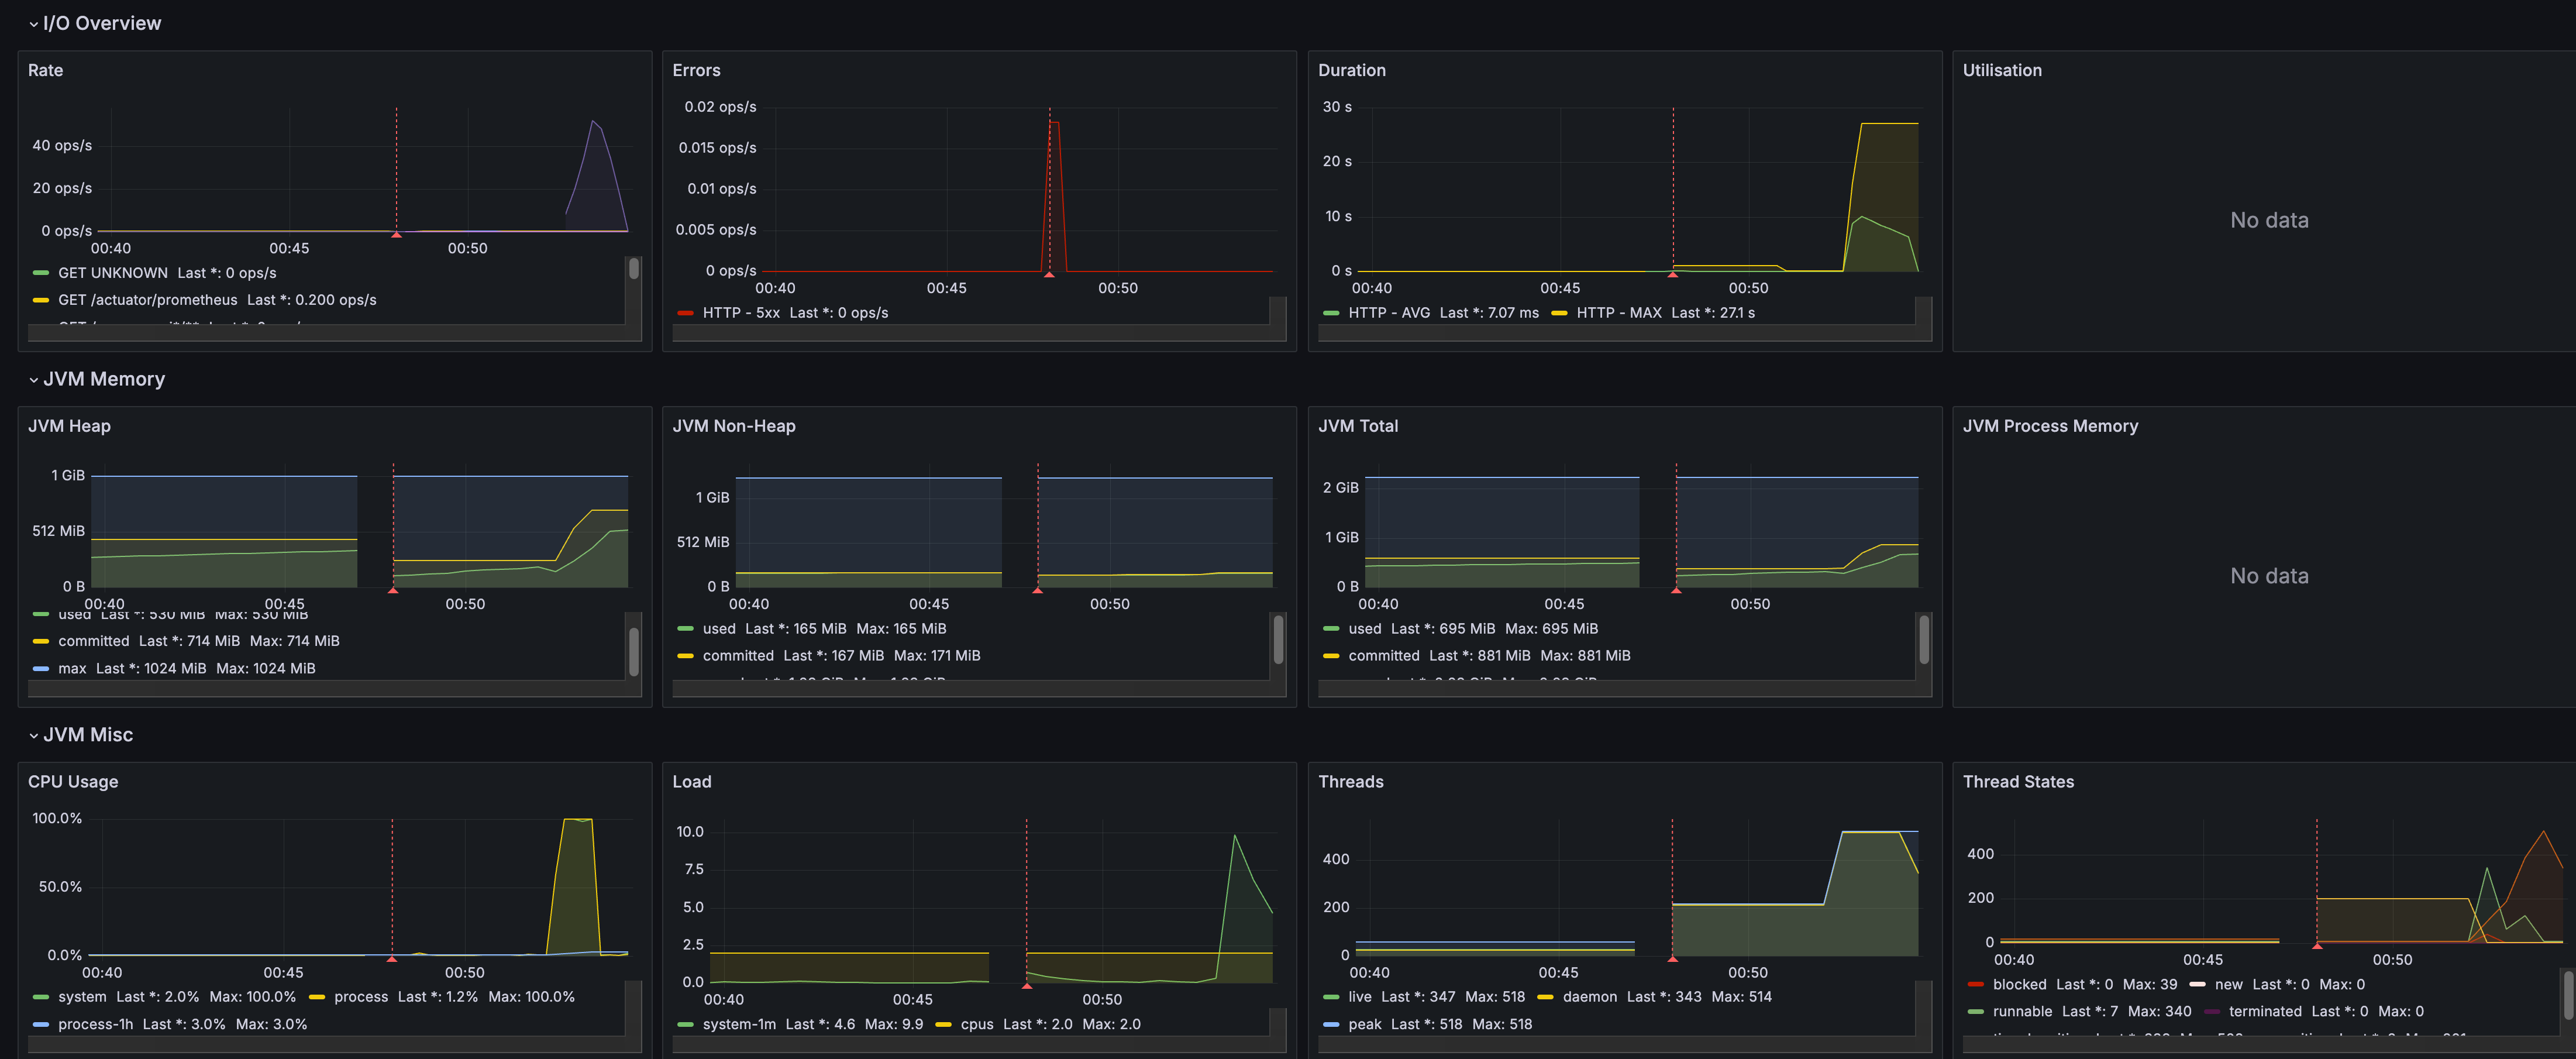
Task: Click Thread States blocked red legend marker
Action: (x=1975, y=985)
